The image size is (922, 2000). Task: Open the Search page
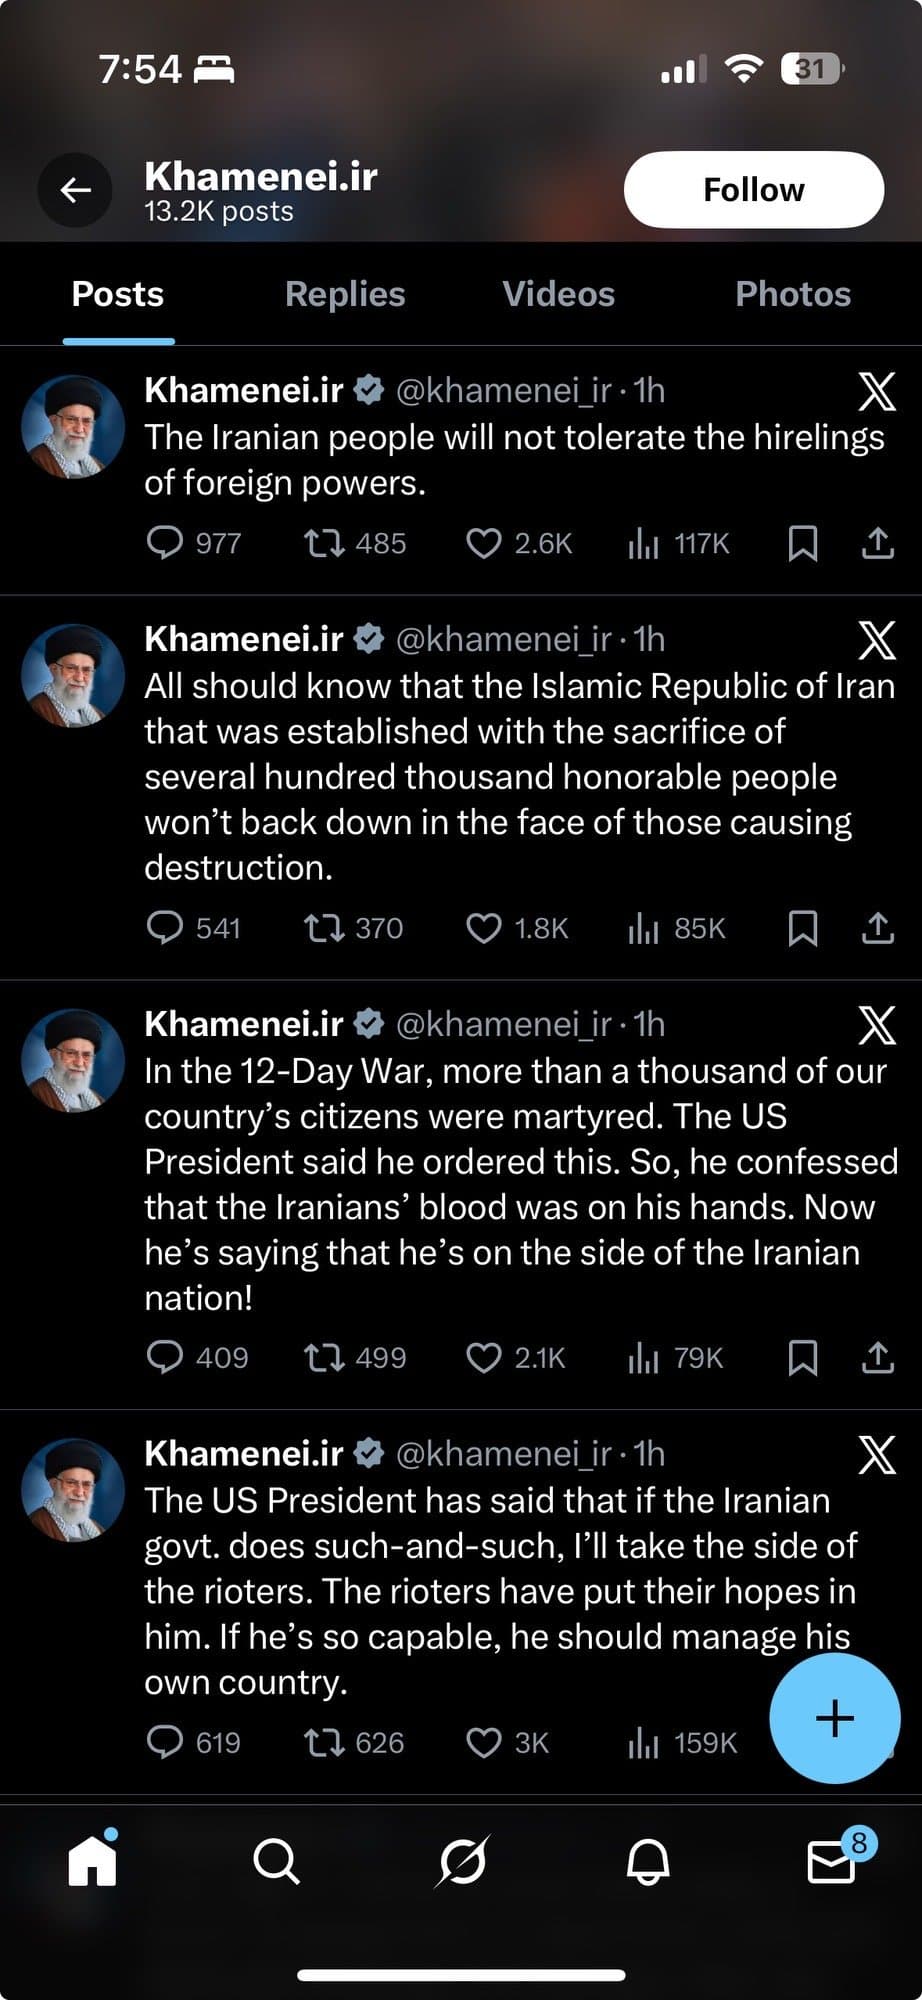[x=276, y=1861]
